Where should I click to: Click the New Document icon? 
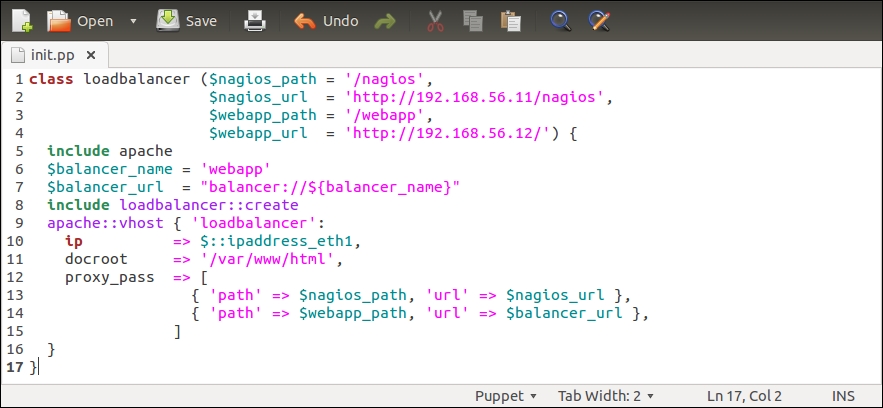[x=21, y=20]
